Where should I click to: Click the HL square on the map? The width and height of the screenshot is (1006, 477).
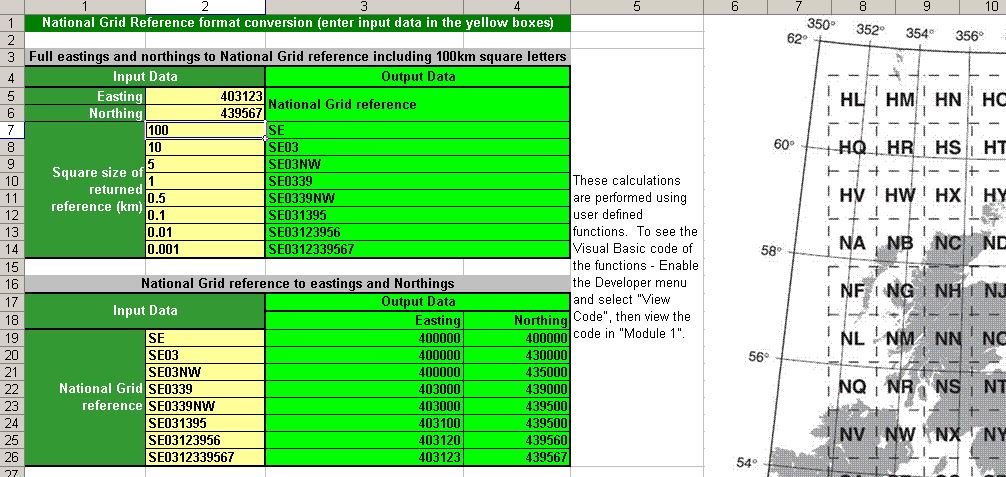(852, 100)
